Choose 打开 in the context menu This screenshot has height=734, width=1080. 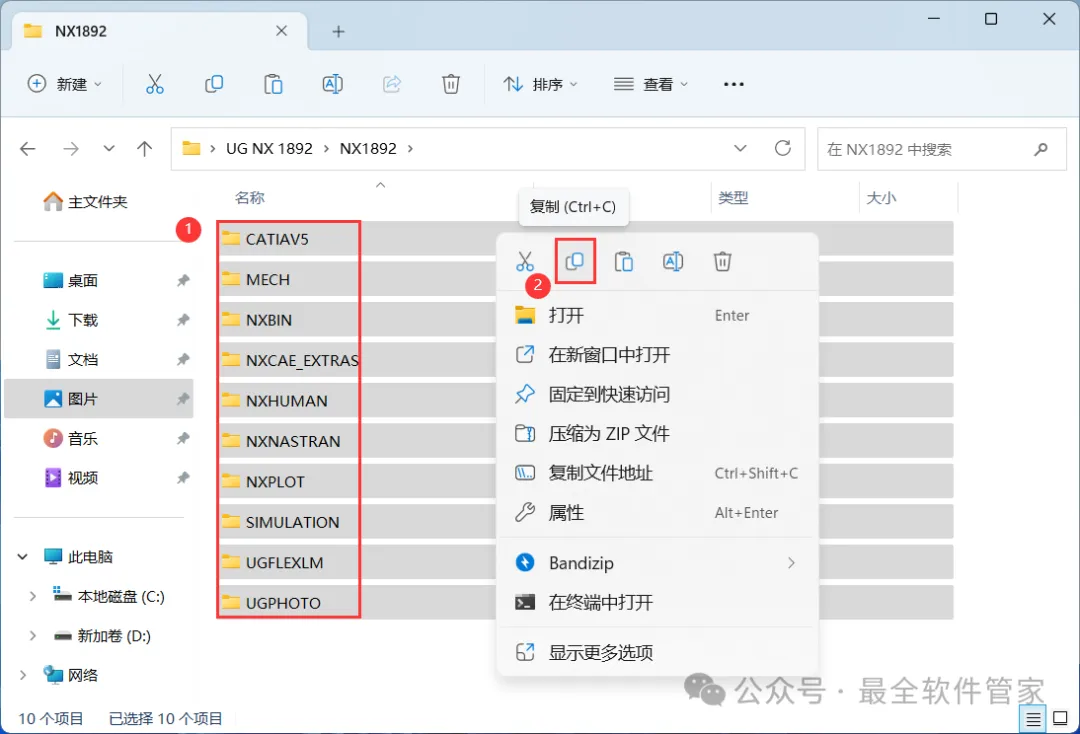click(657, 315)
